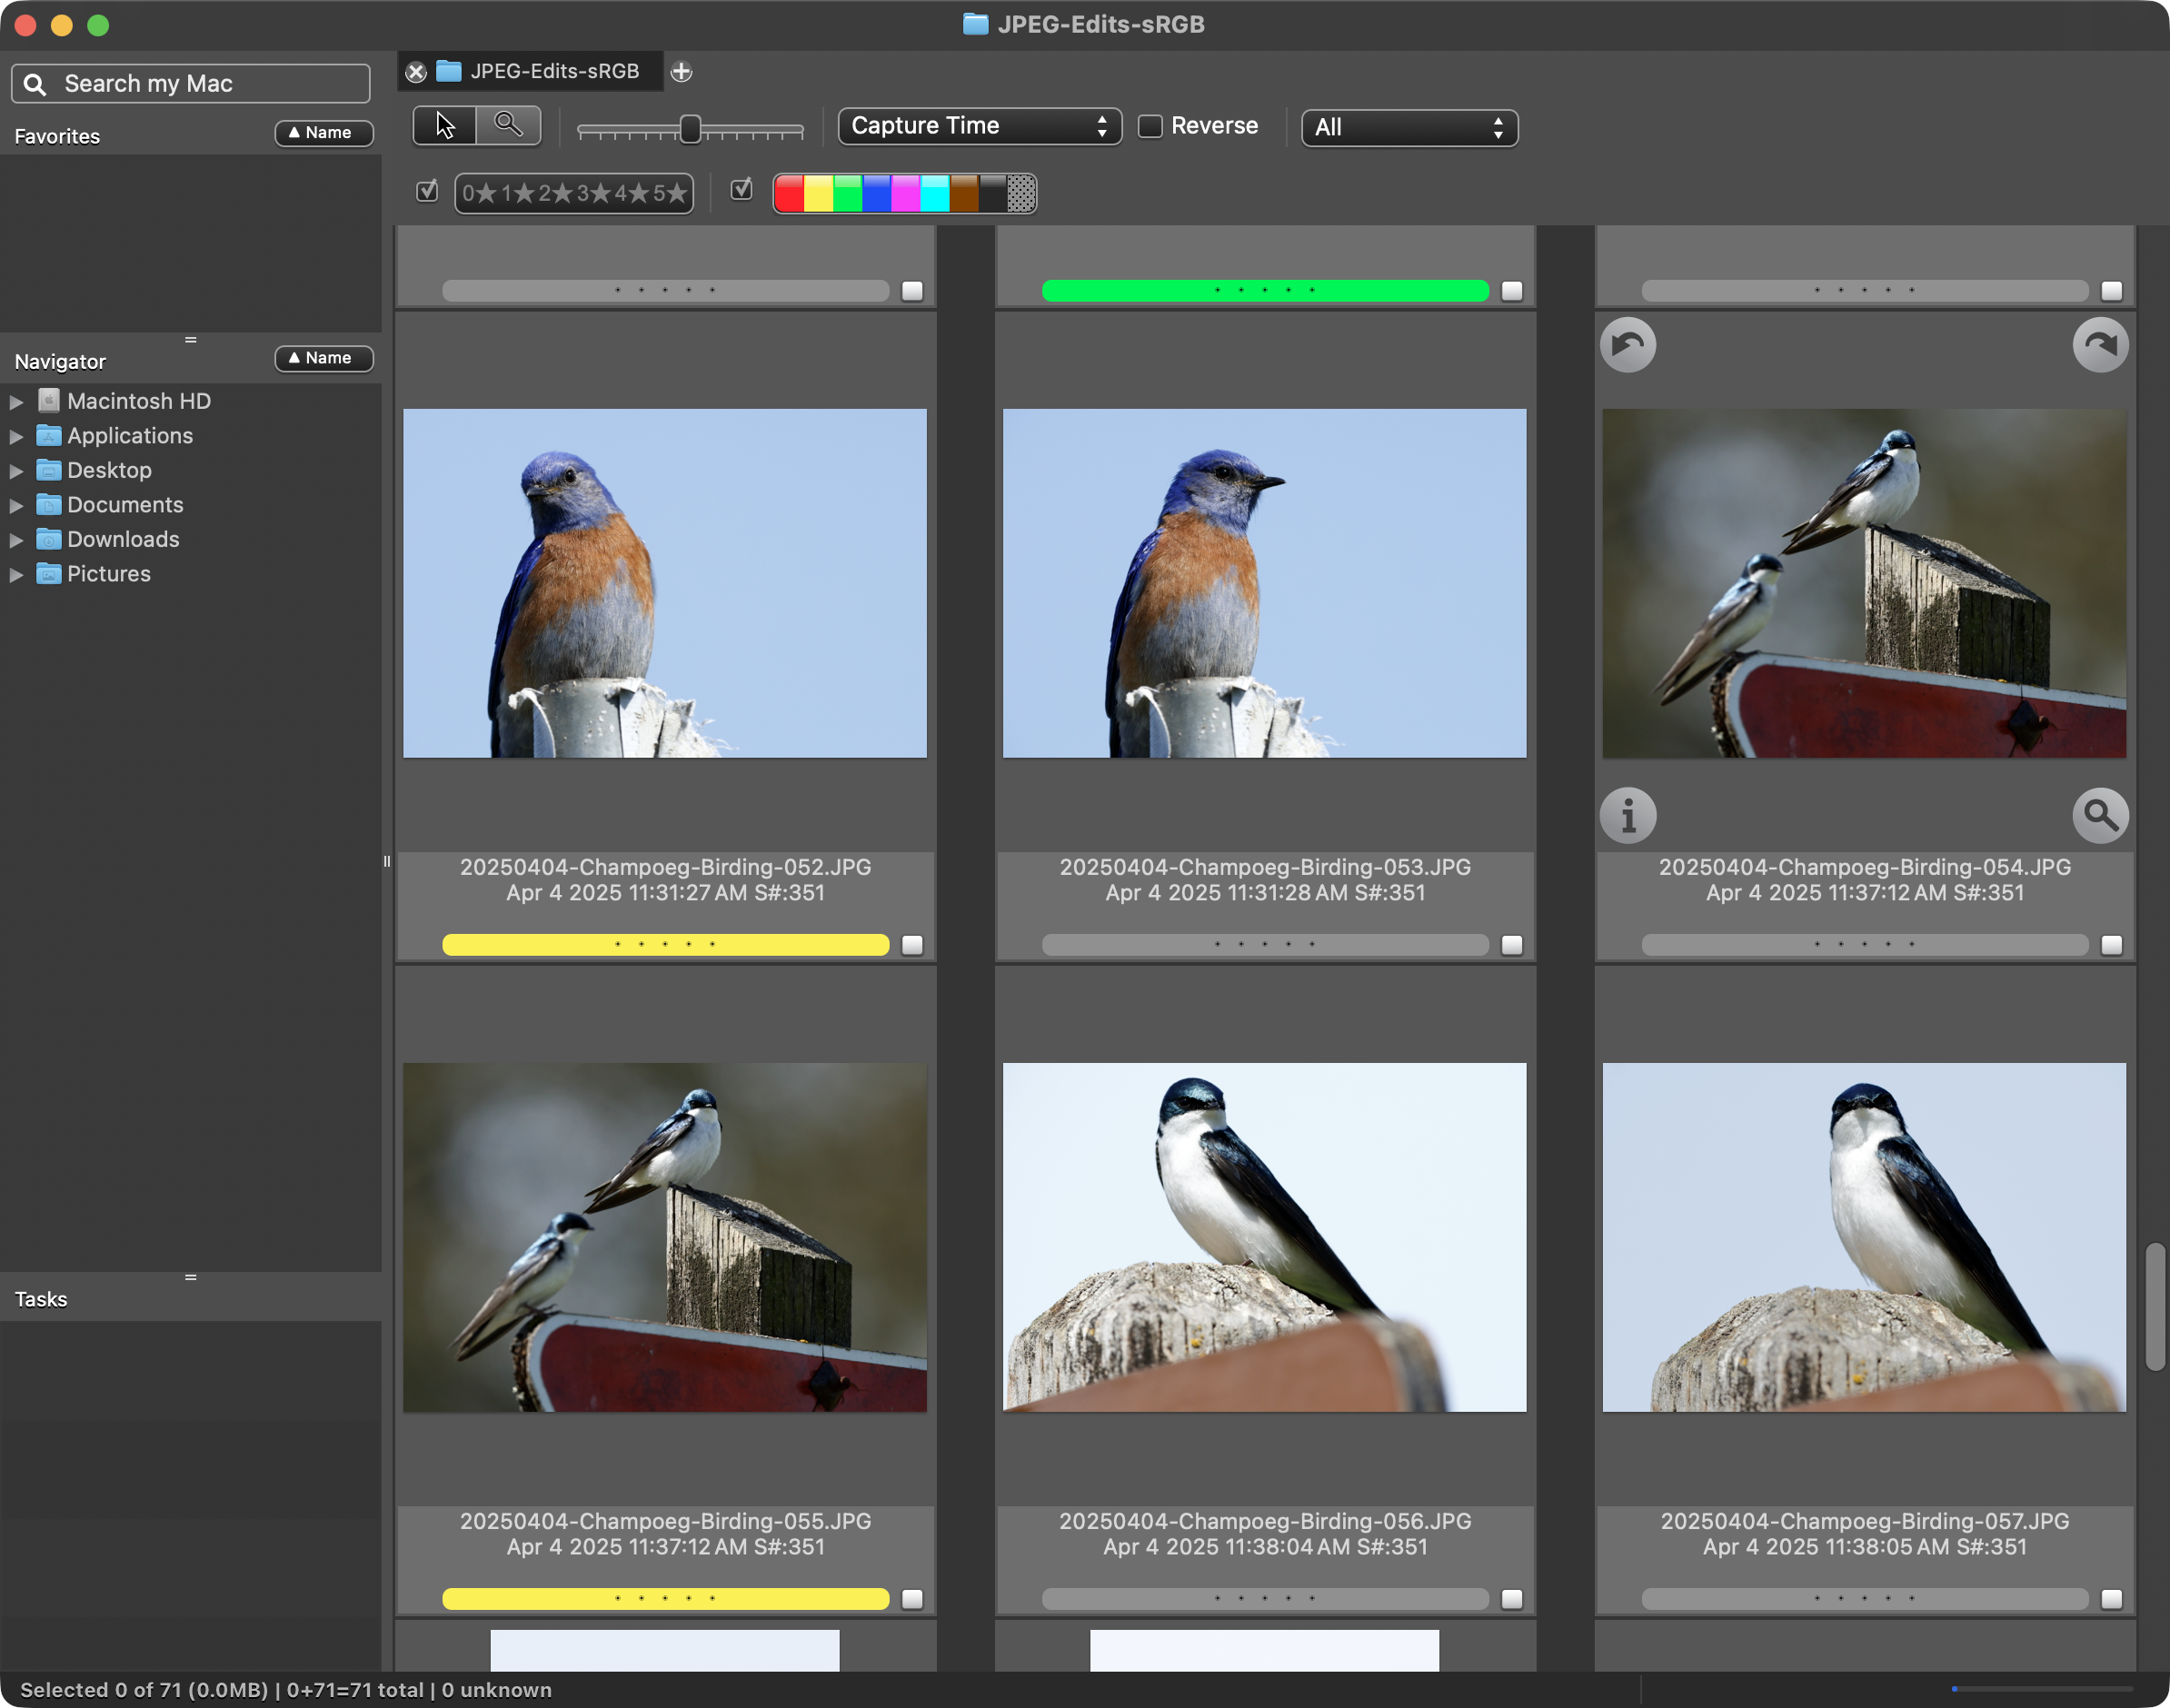2170x1708 pixels.
Task: Filter by 3-star rating
Action: point(594,193)
